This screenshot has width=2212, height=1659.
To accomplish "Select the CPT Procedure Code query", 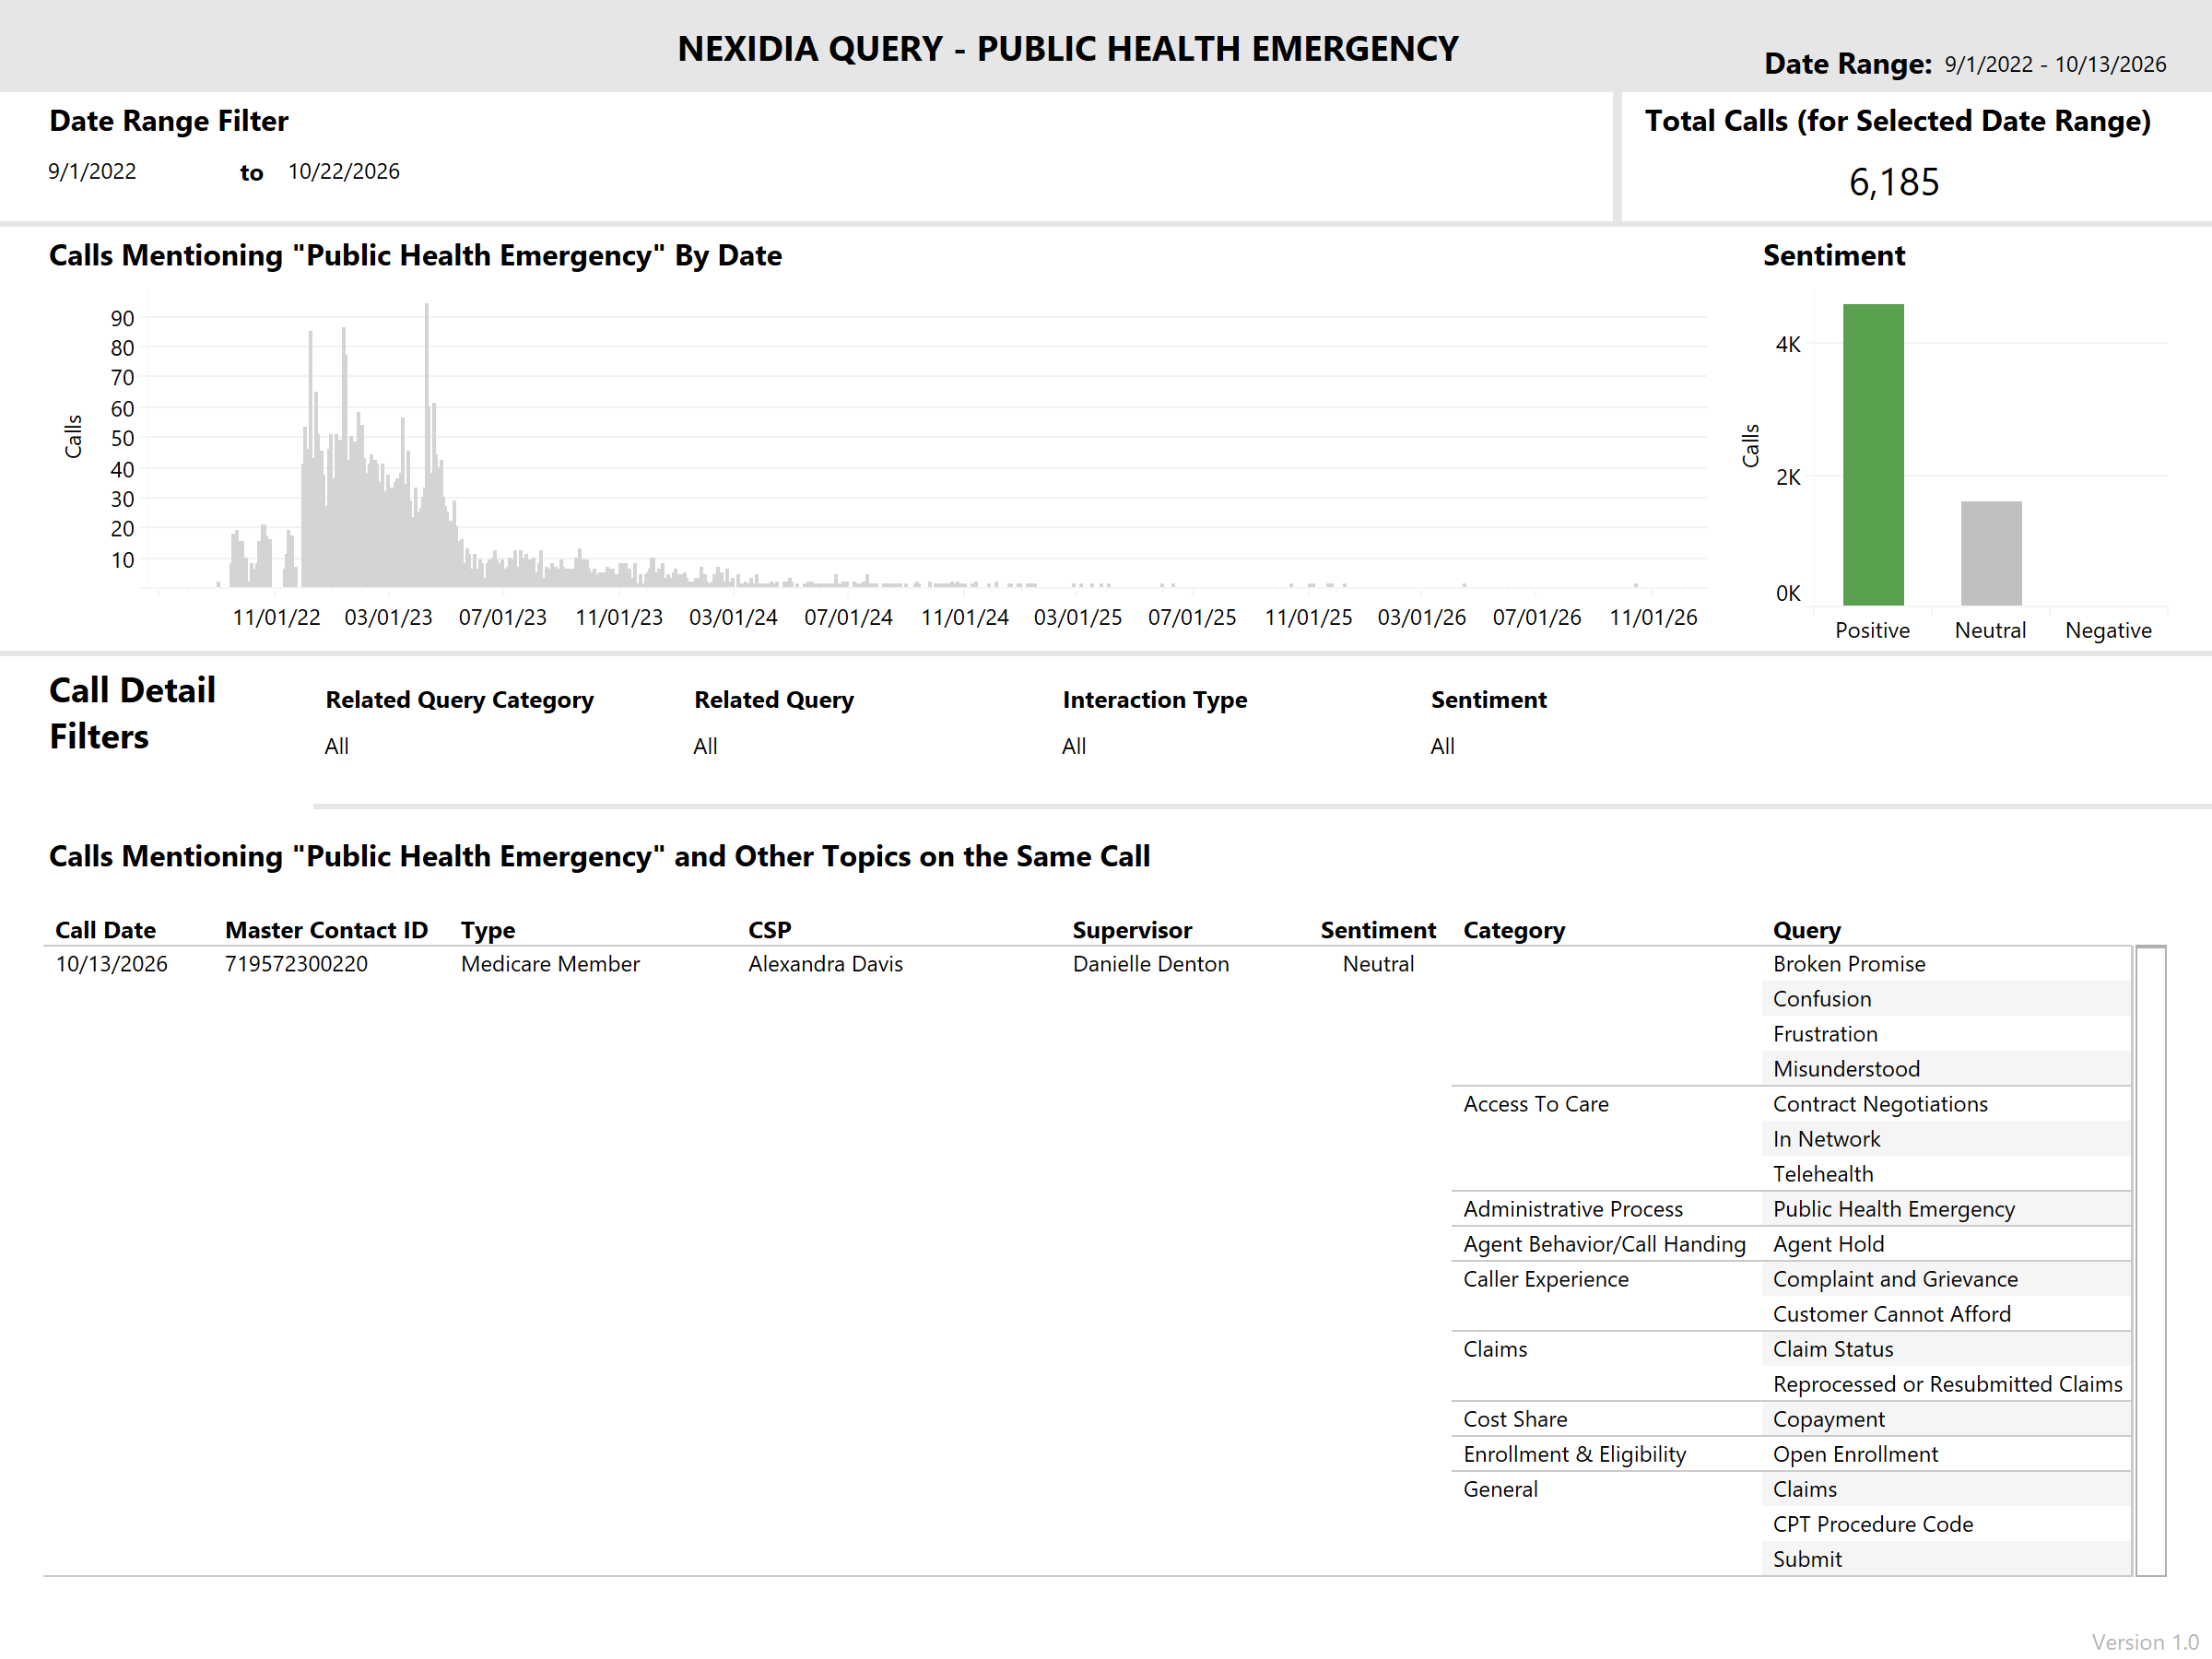I will (1946, 1523).
